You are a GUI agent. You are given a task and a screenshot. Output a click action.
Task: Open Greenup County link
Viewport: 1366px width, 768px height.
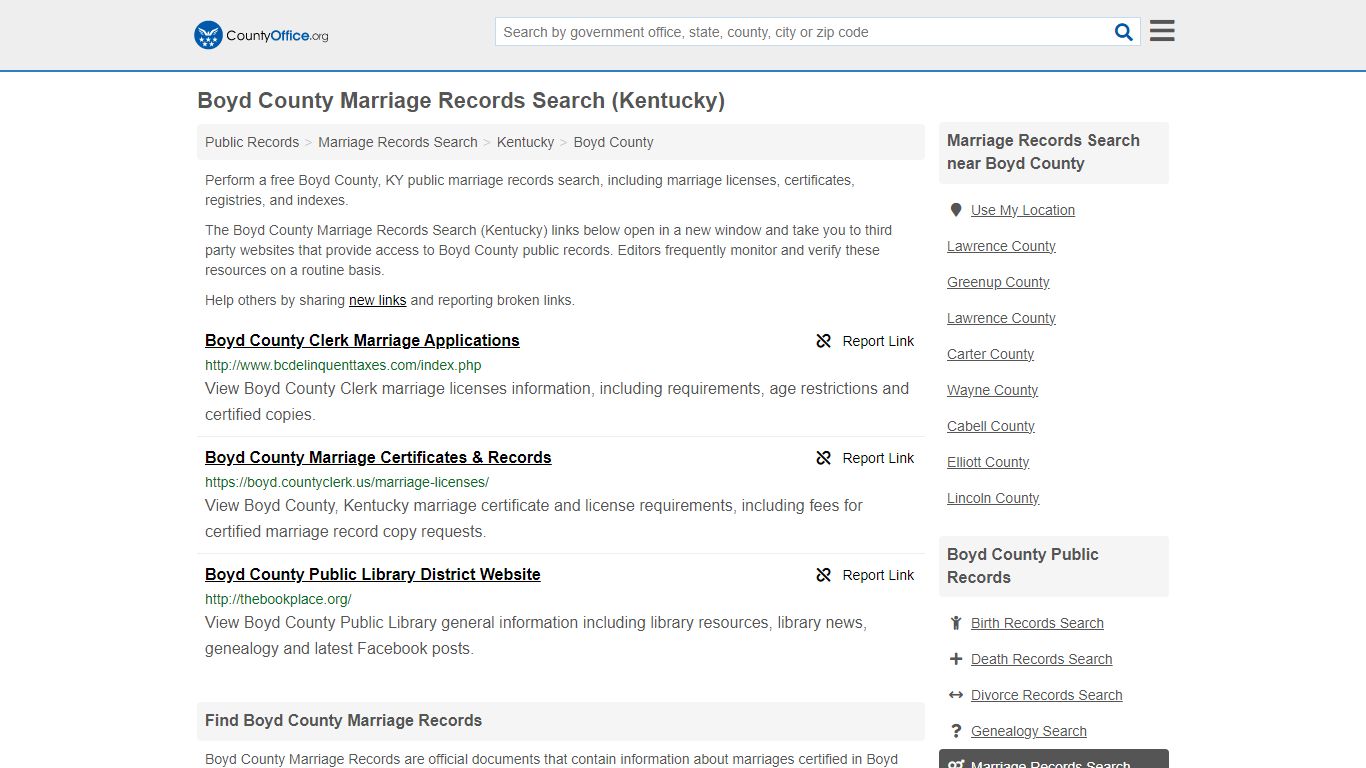tap(998, 282)
